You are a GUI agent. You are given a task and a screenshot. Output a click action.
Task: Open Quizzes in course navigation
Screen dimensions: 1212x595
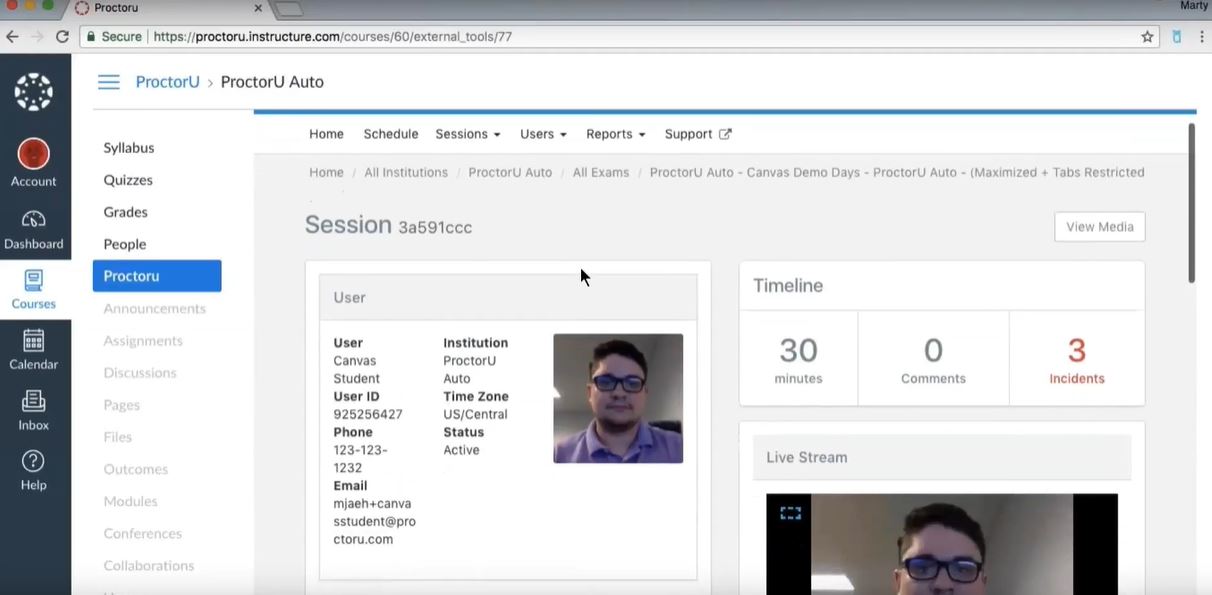coord(128,180)
